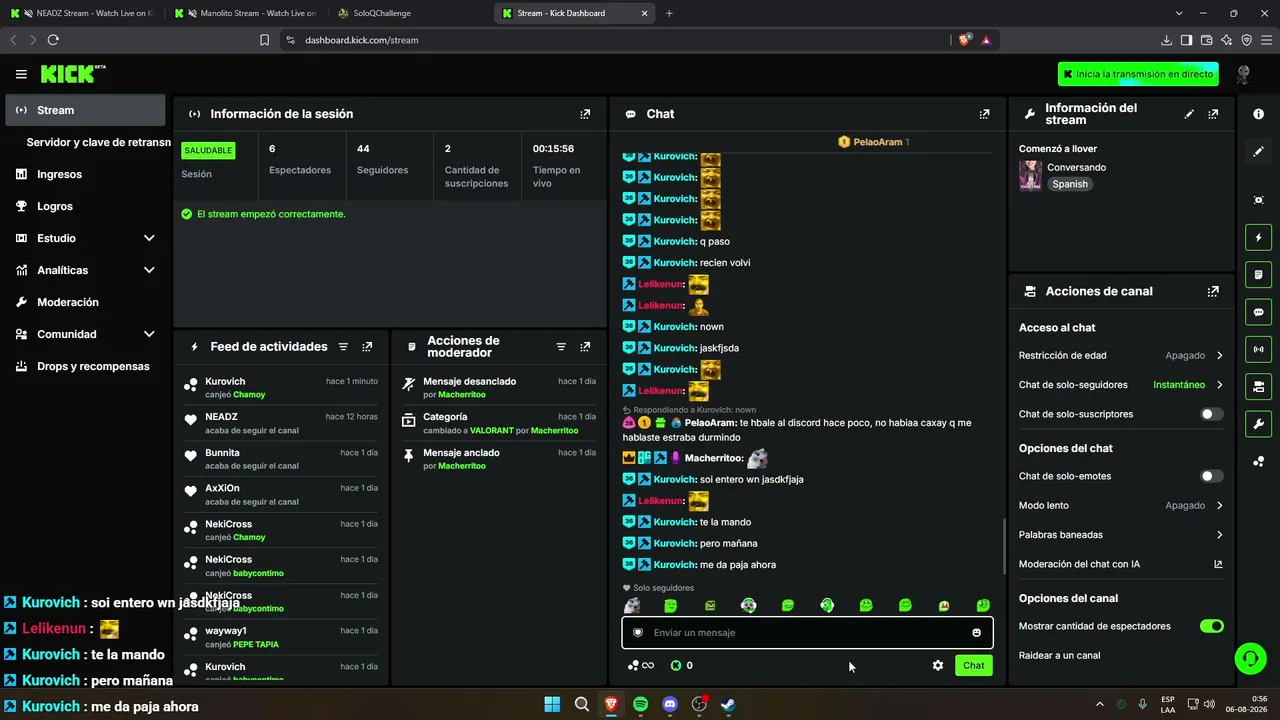
Task: Toggle the lightning bolt panel in right rail
Action: pyautogui.click(x=1258, y=238)
